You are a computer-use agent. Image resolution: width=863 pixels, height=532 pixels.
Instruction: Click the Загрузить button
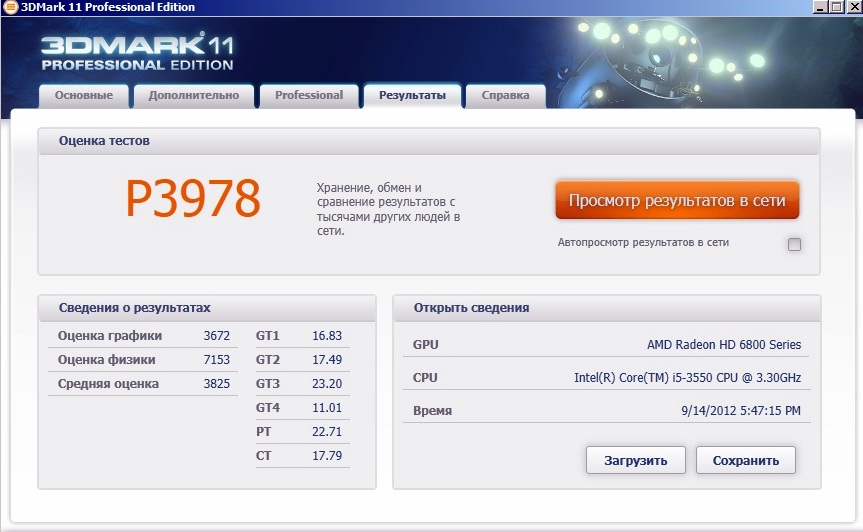[x=636, y=460]
